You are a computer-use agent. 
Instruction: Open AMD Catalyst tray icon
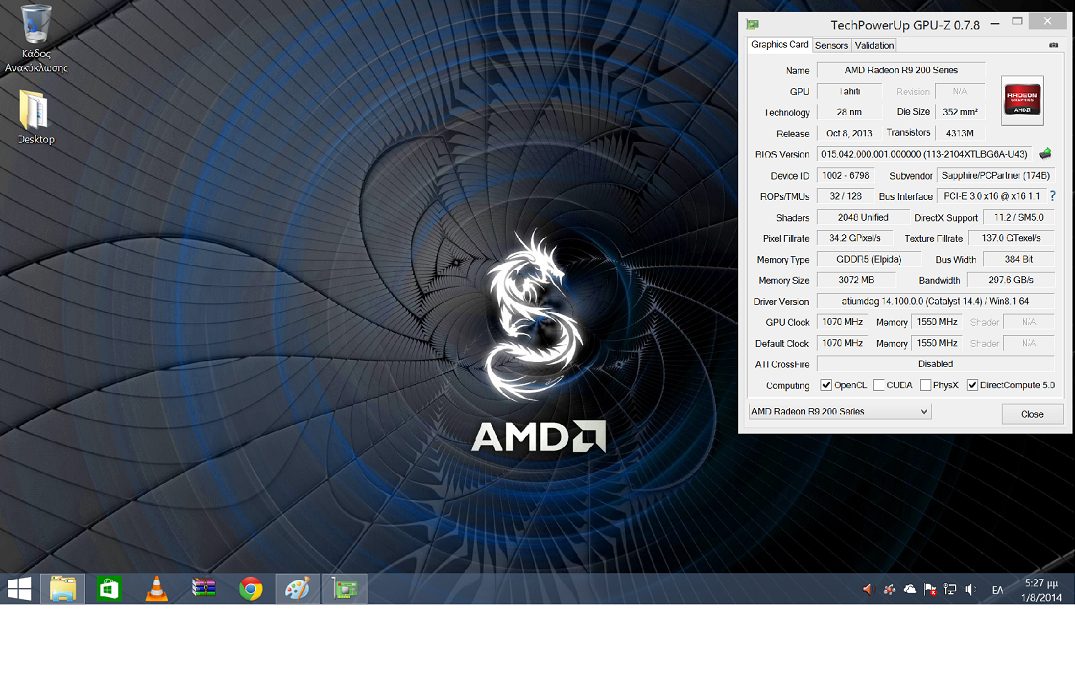(x=889, y=589)
